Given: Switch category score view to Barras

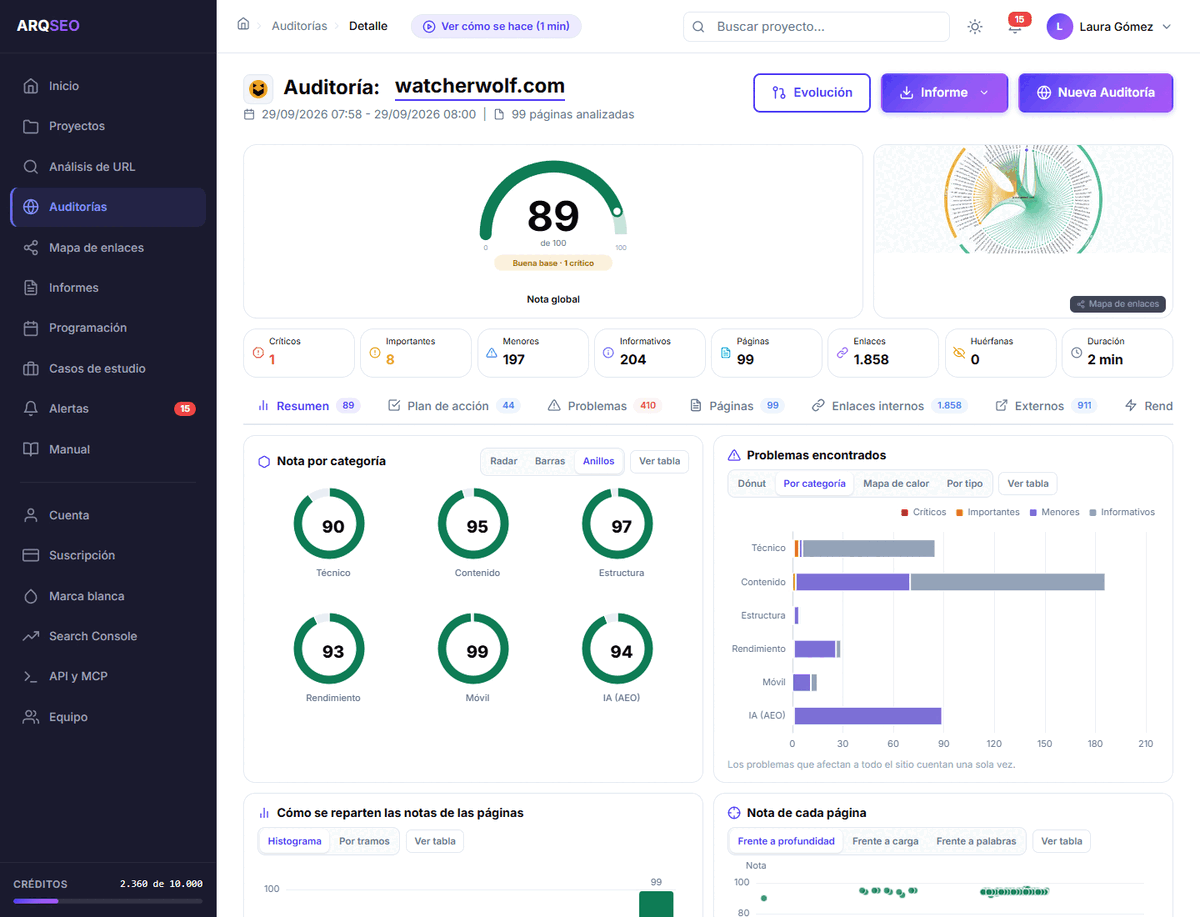Looking at the screenshot, I should click(550, 461).
